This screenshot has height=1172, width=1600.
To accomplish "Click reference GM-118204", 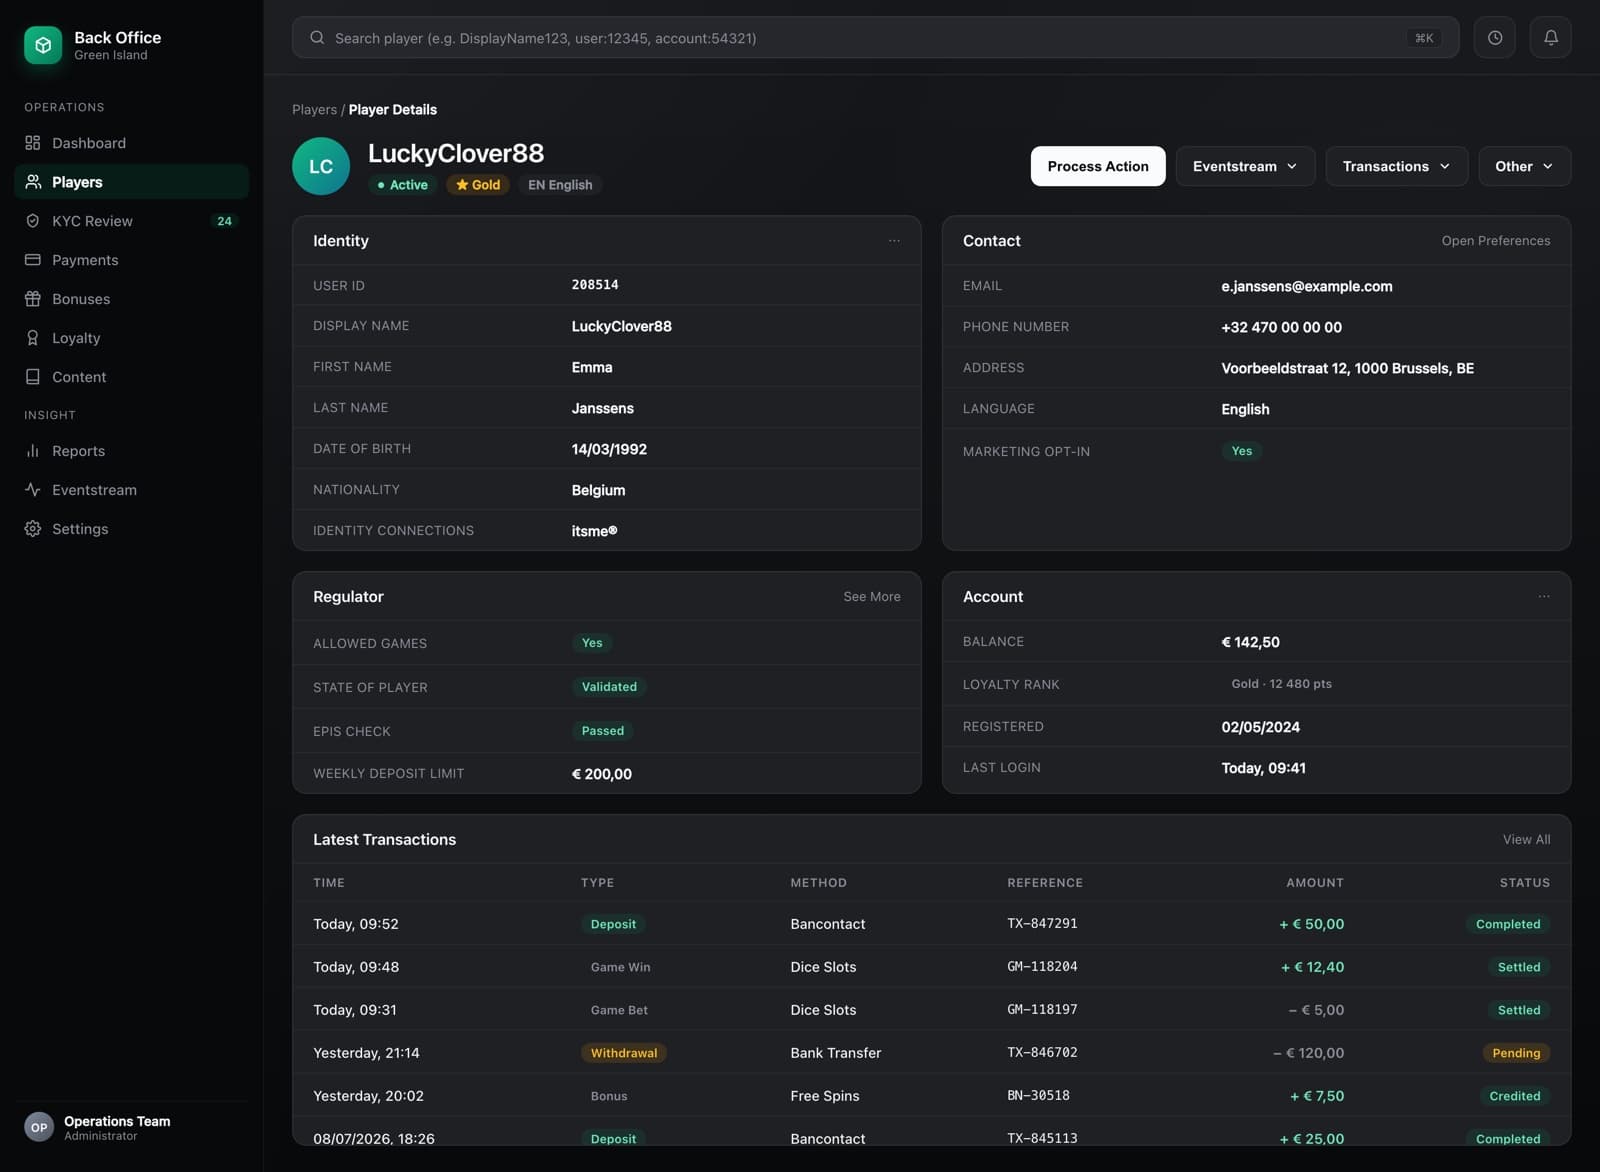I will (1042, 967).
